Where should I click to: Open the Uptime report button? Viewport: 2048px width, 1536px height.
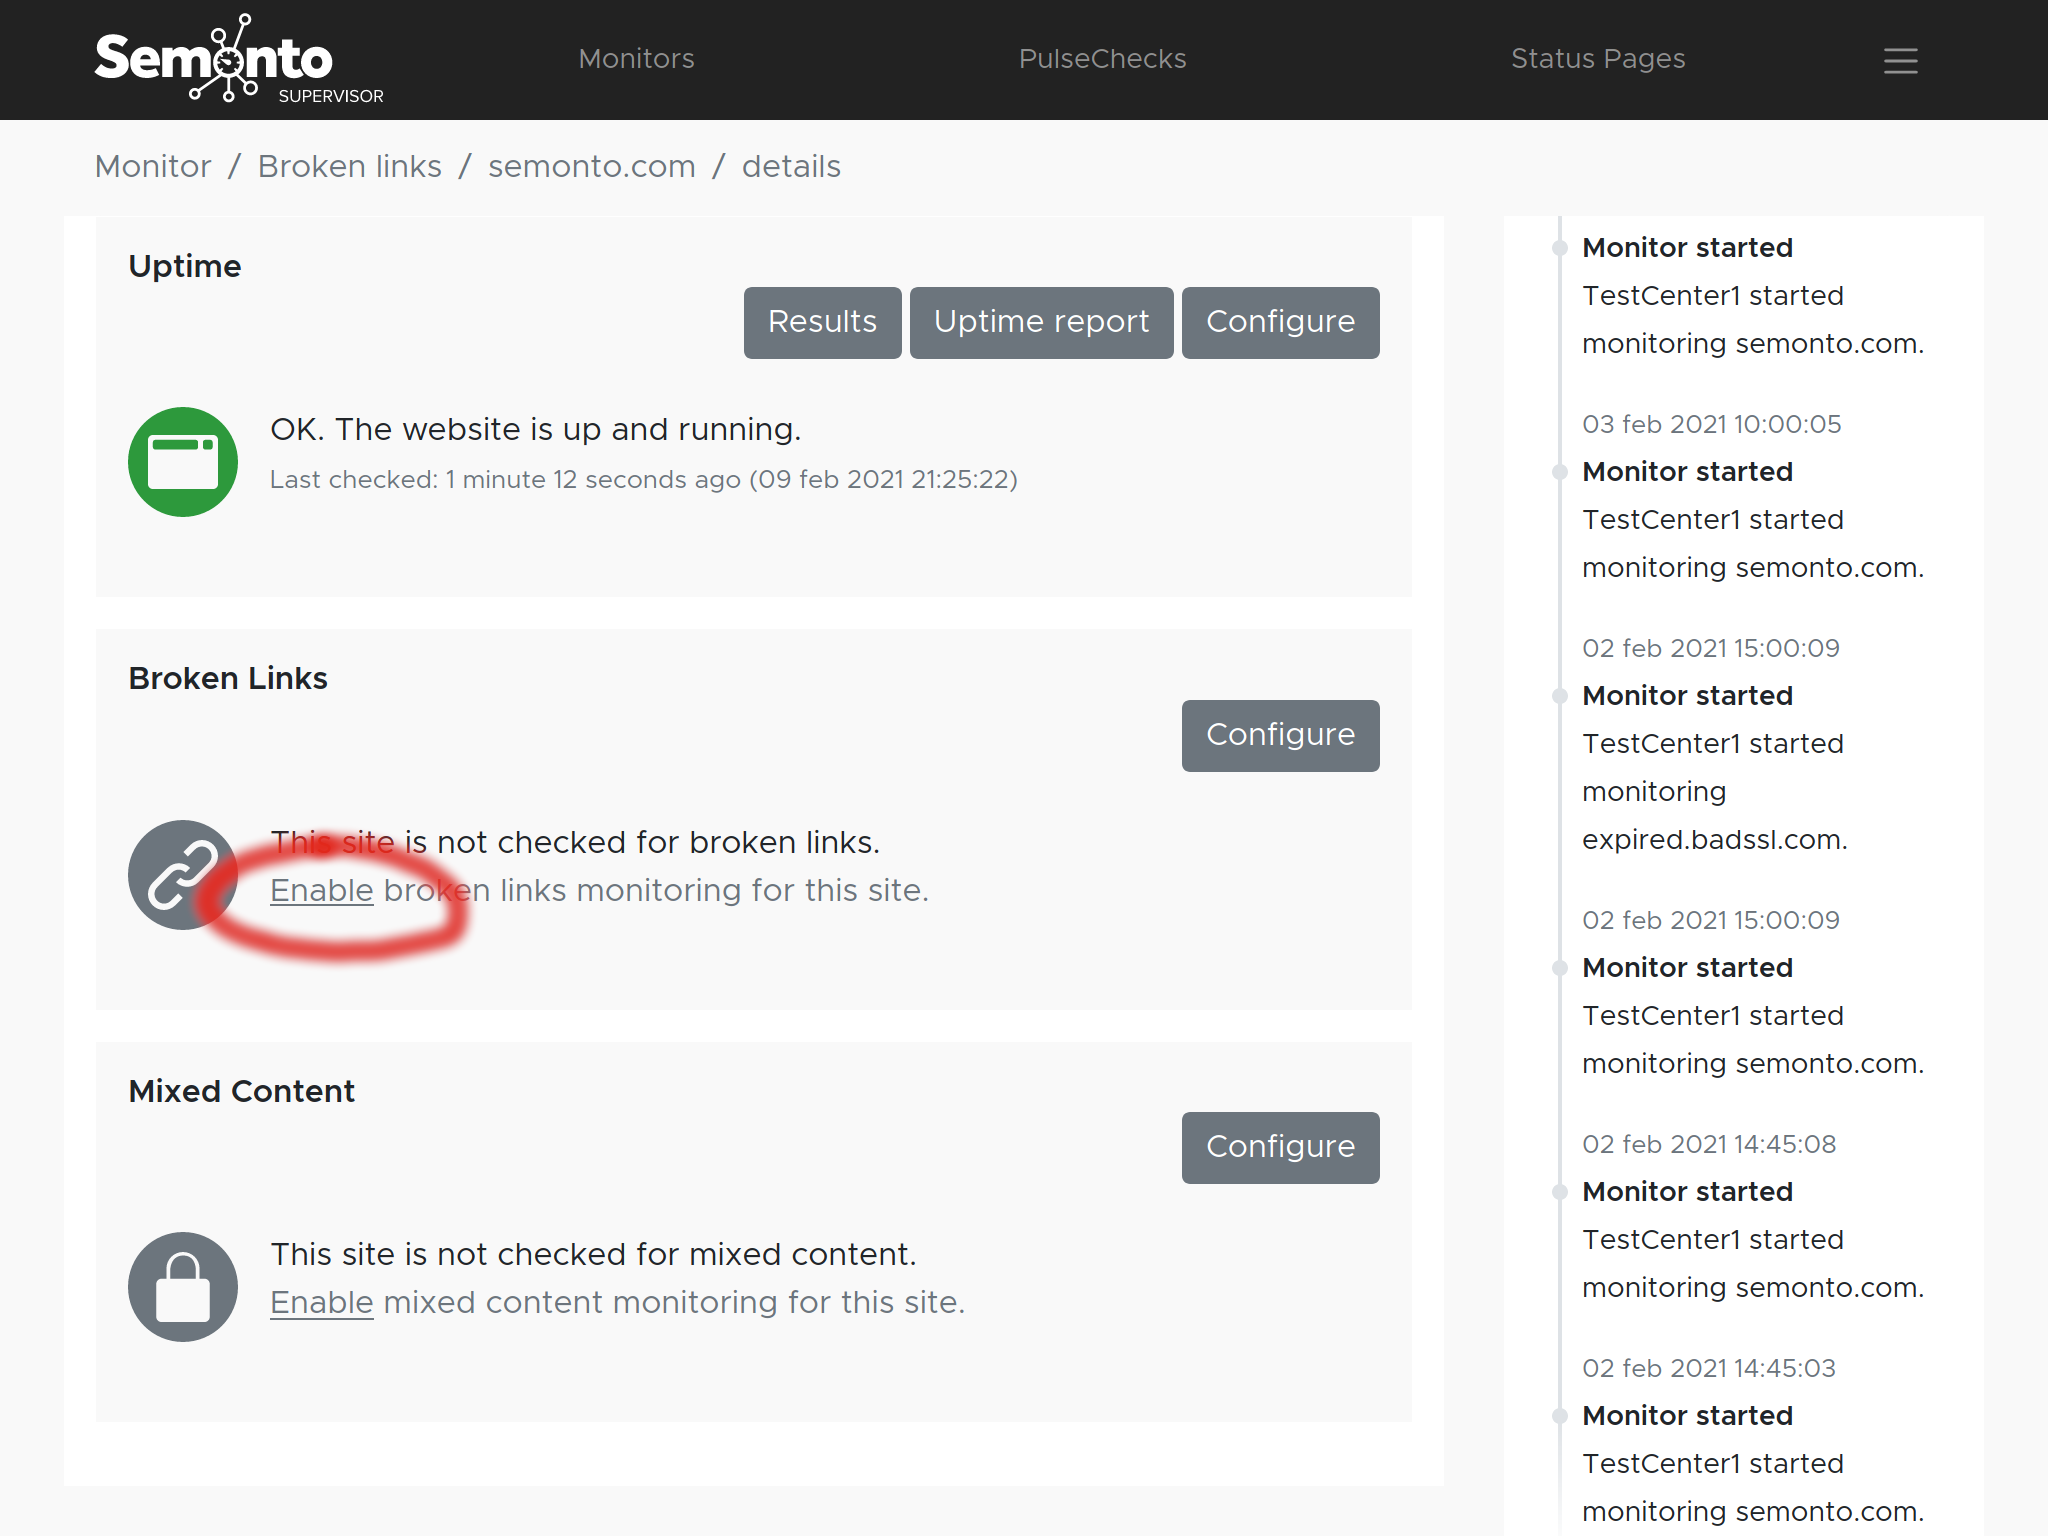[x=1041, y=322]
